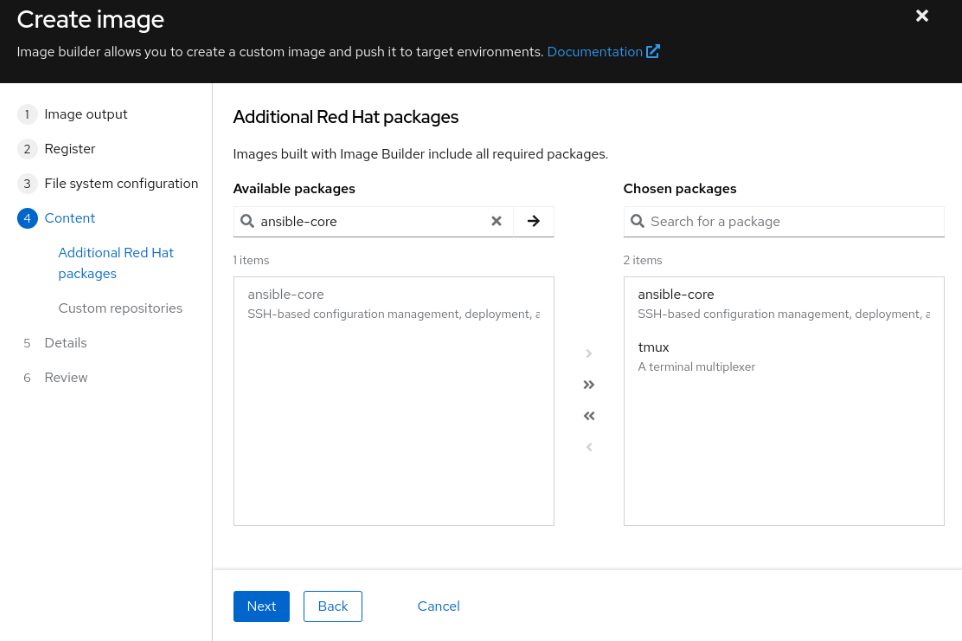Viewport: 962px width, 641px height.
Task: Go to Register step
Action: [x=70, y=149]
